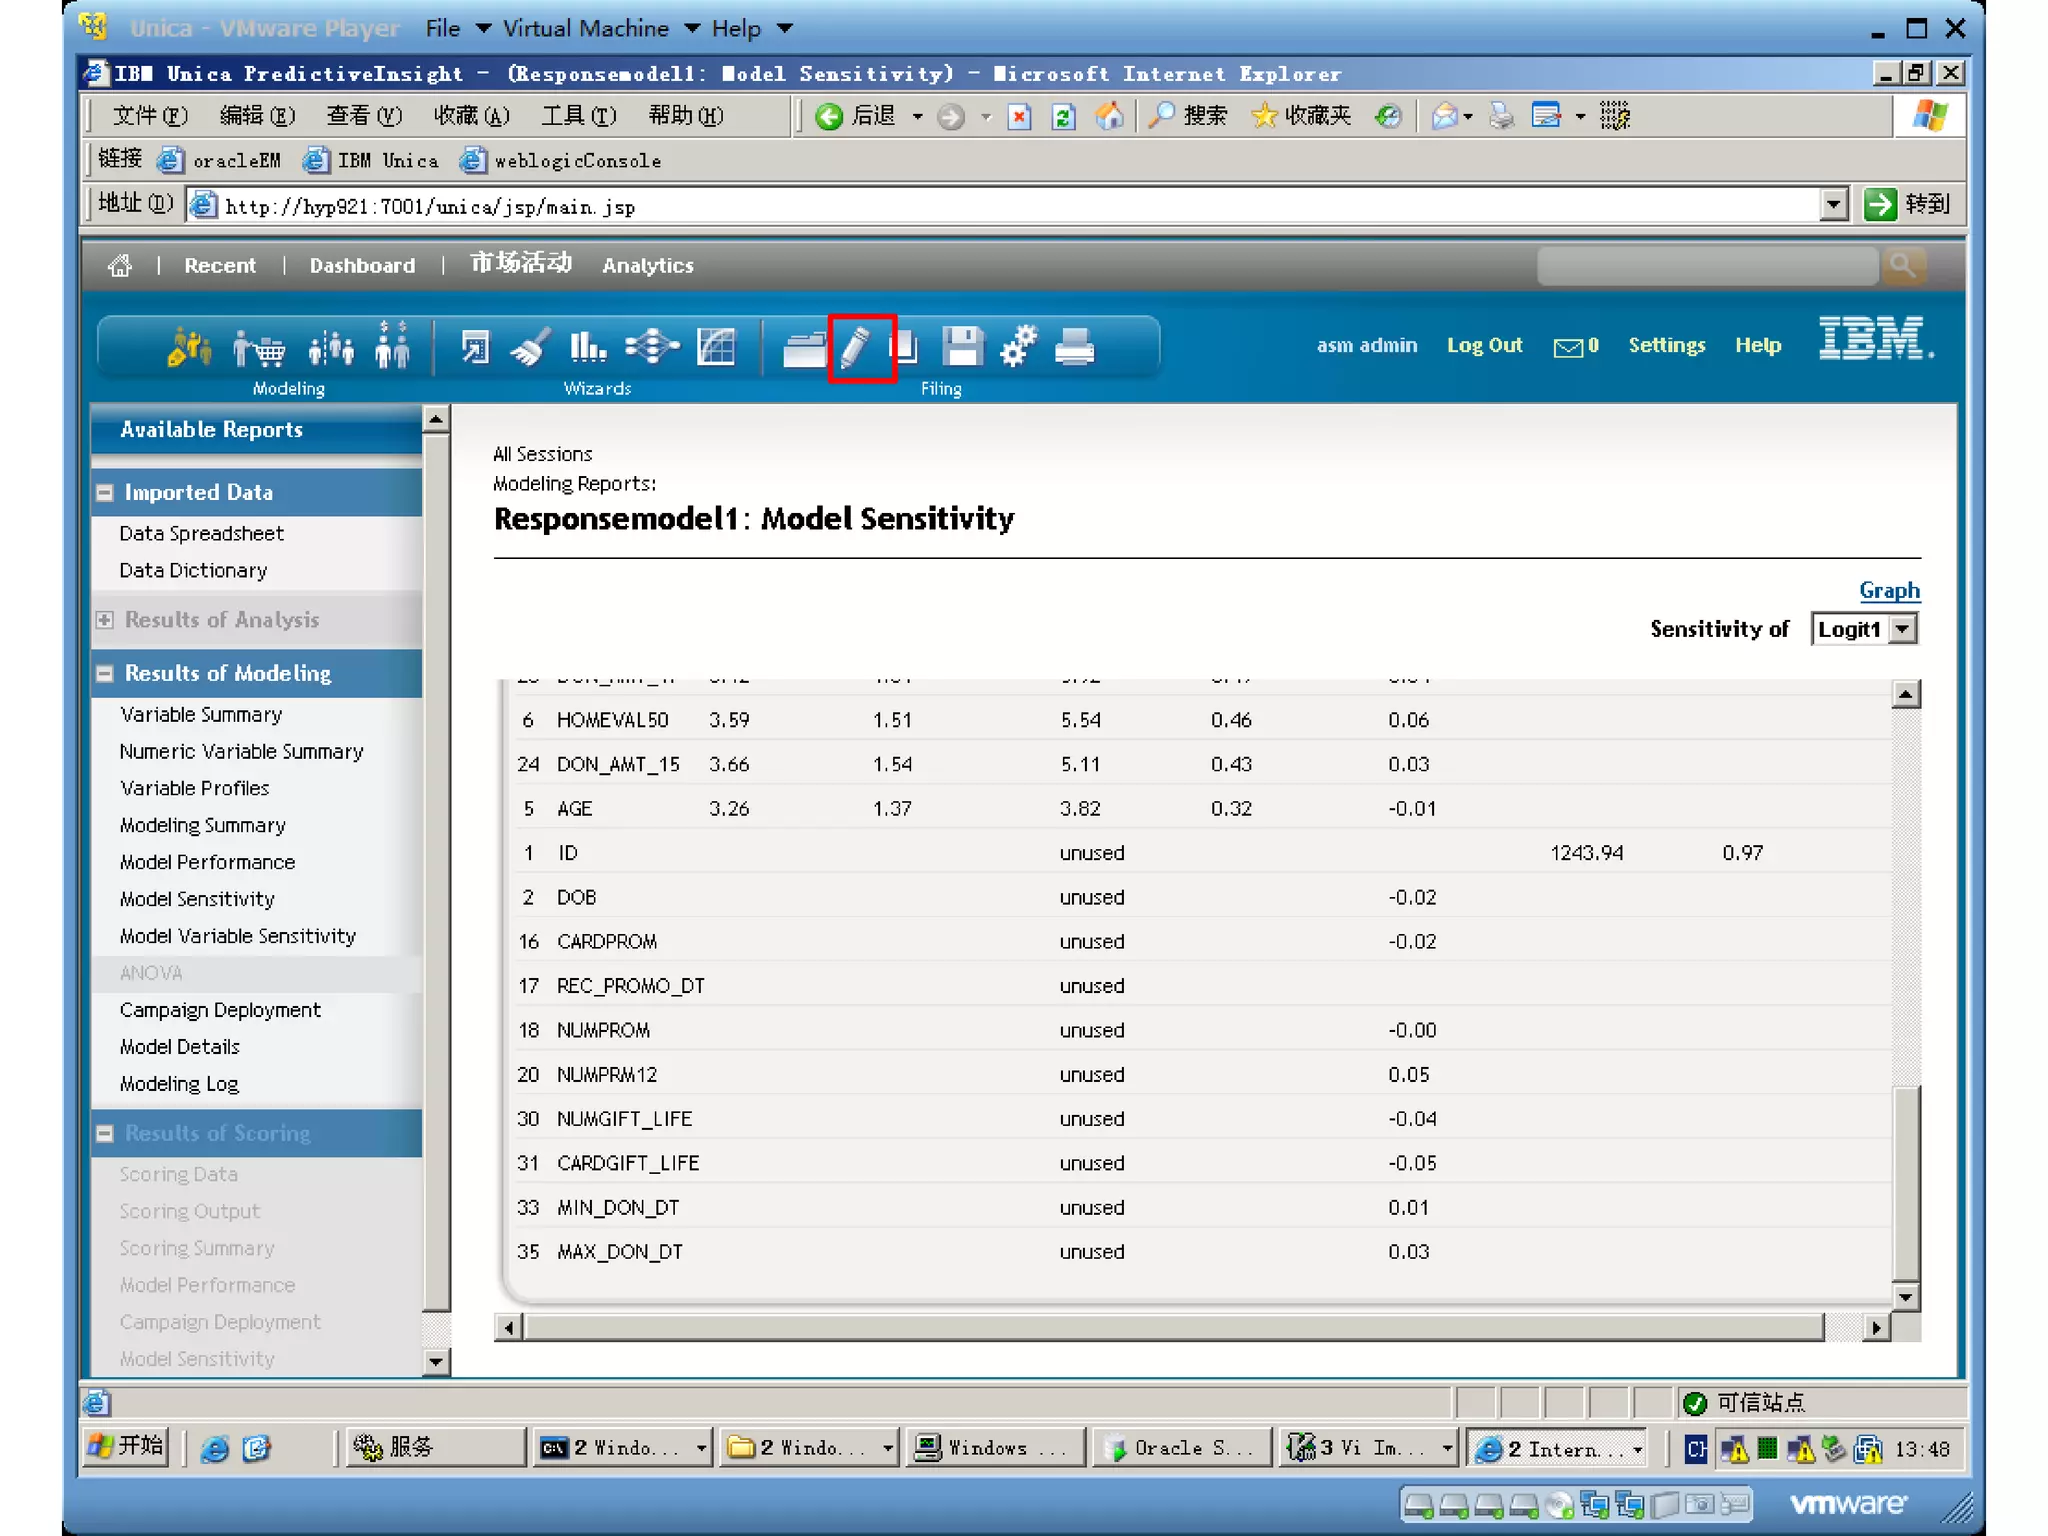Click the printer icon in Filing toolbar
The height and width of the screenshot is (1536, 2048).
[1075, 347]
